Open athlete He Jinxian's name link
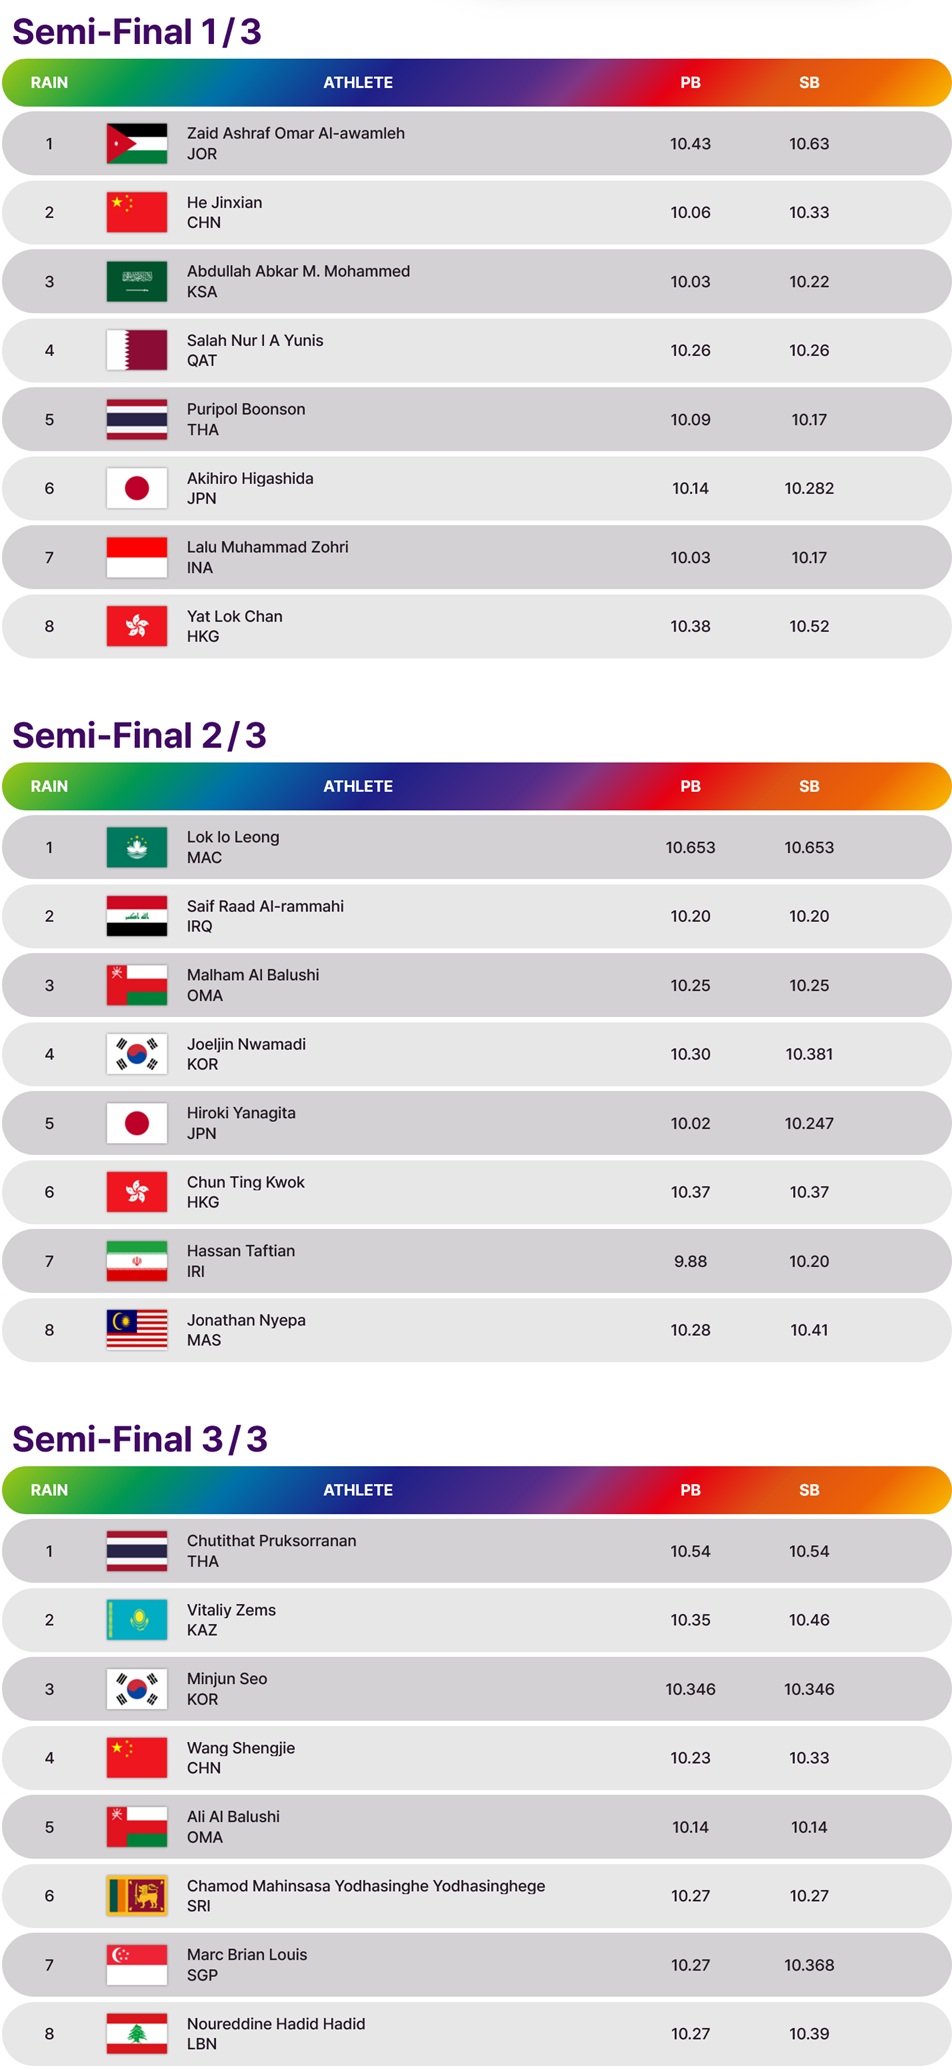952x2070 pixels. pos(225,203)
